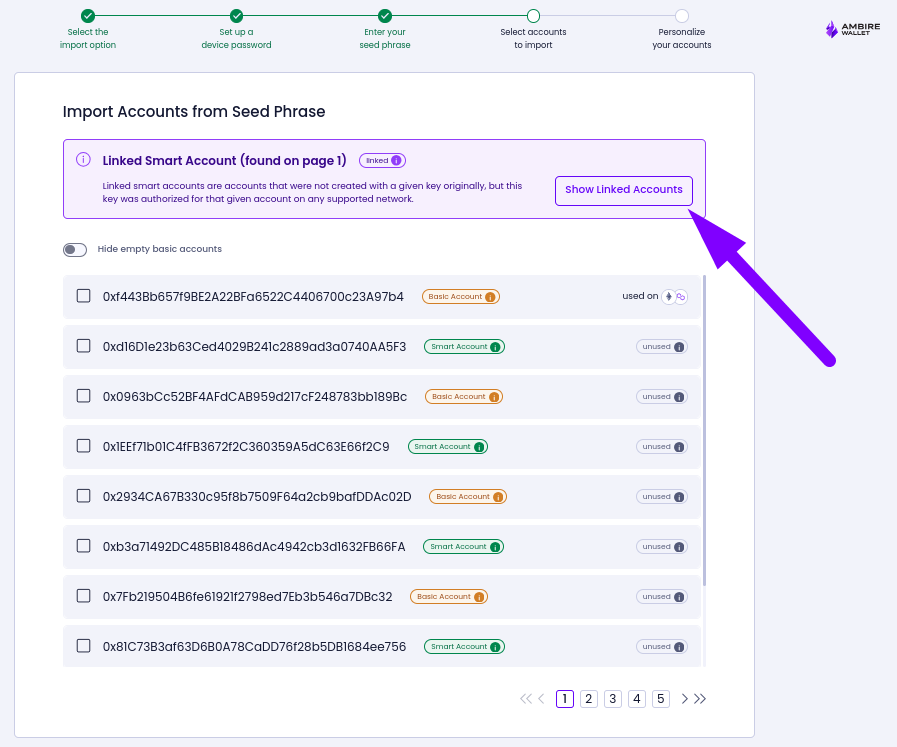
Task: Select page 2 in pagination
Action: [589, 698]
